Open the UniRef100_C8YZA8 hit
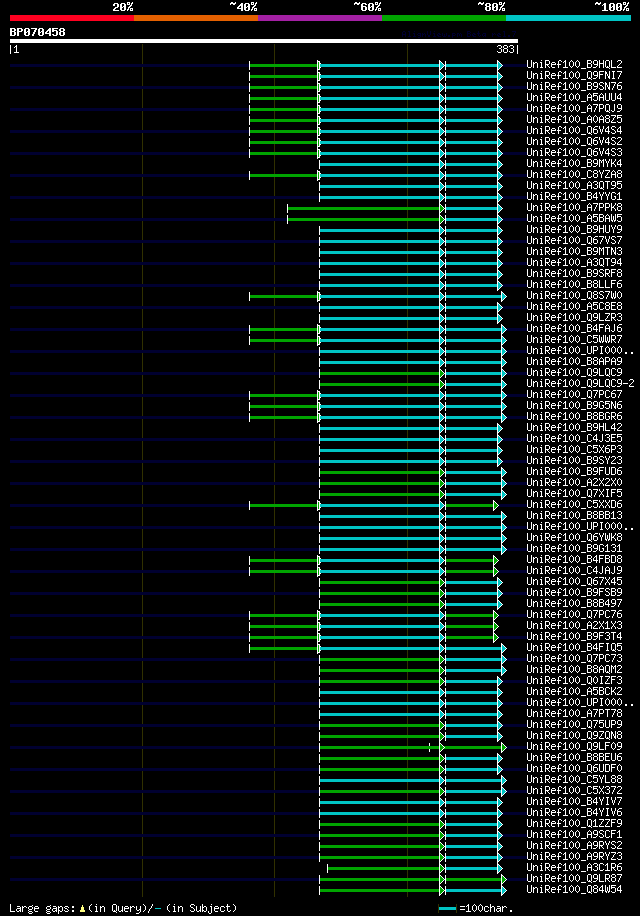640x916 pixels. [574, 174]
